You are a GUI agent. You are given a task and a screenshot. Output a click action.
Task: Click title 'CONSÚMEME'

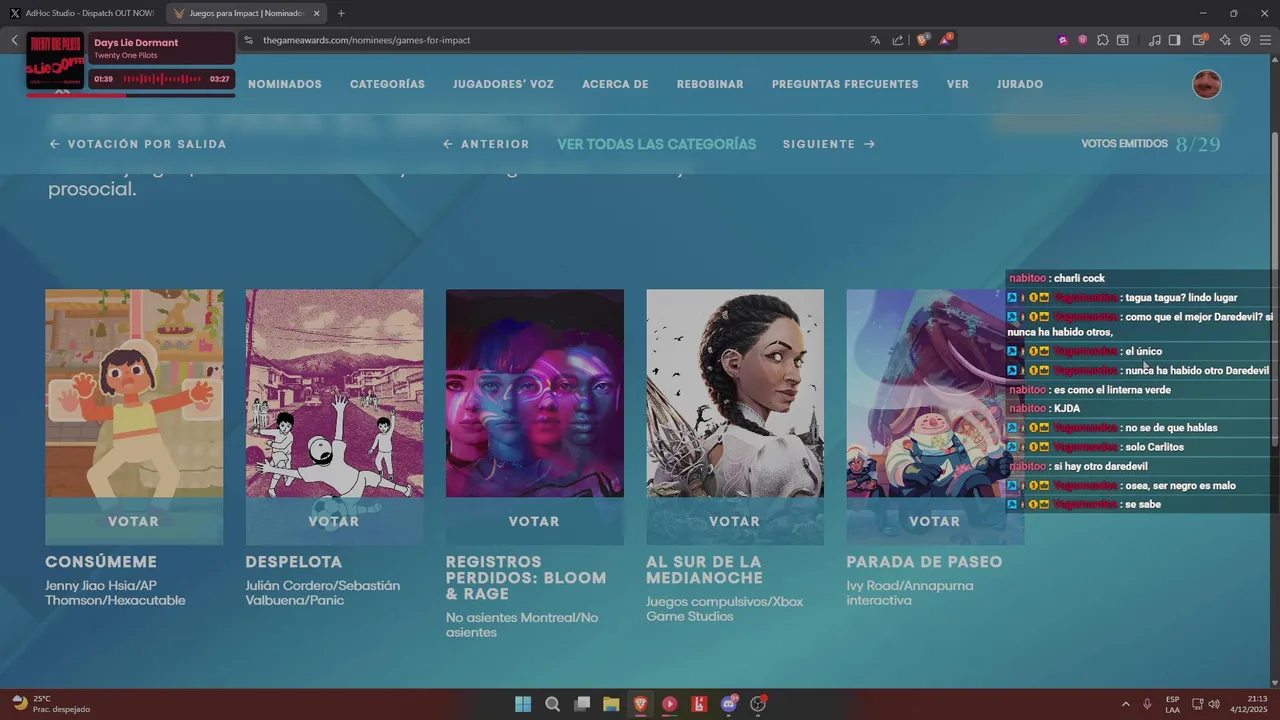(x=101, y=562)
